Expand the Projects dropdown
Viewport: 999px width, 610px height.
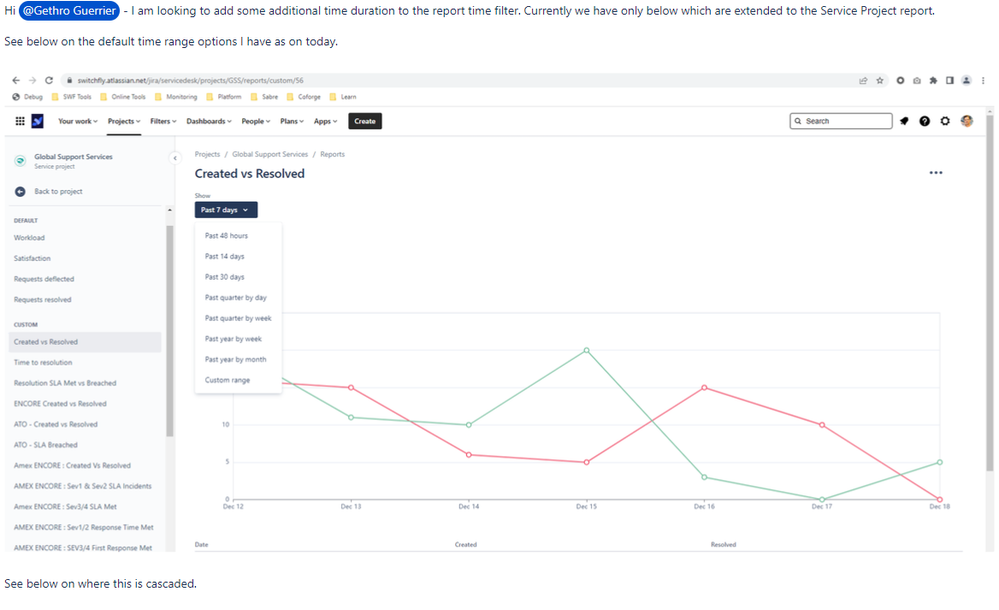124,121
